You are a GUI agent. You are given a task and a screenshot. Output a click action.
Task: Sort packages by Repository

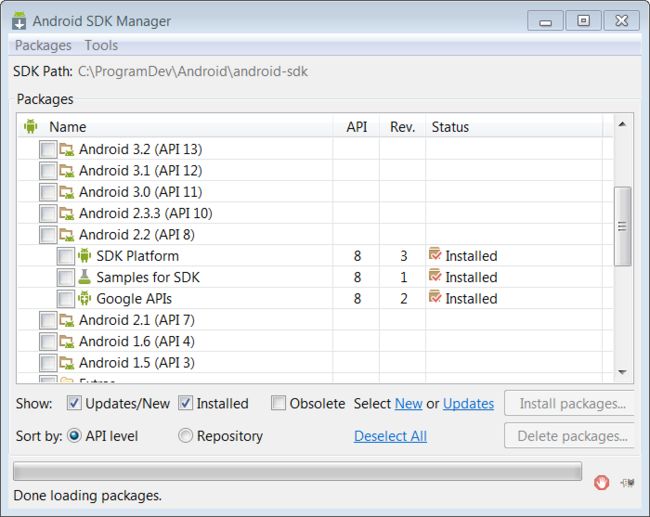pos(185,436)
